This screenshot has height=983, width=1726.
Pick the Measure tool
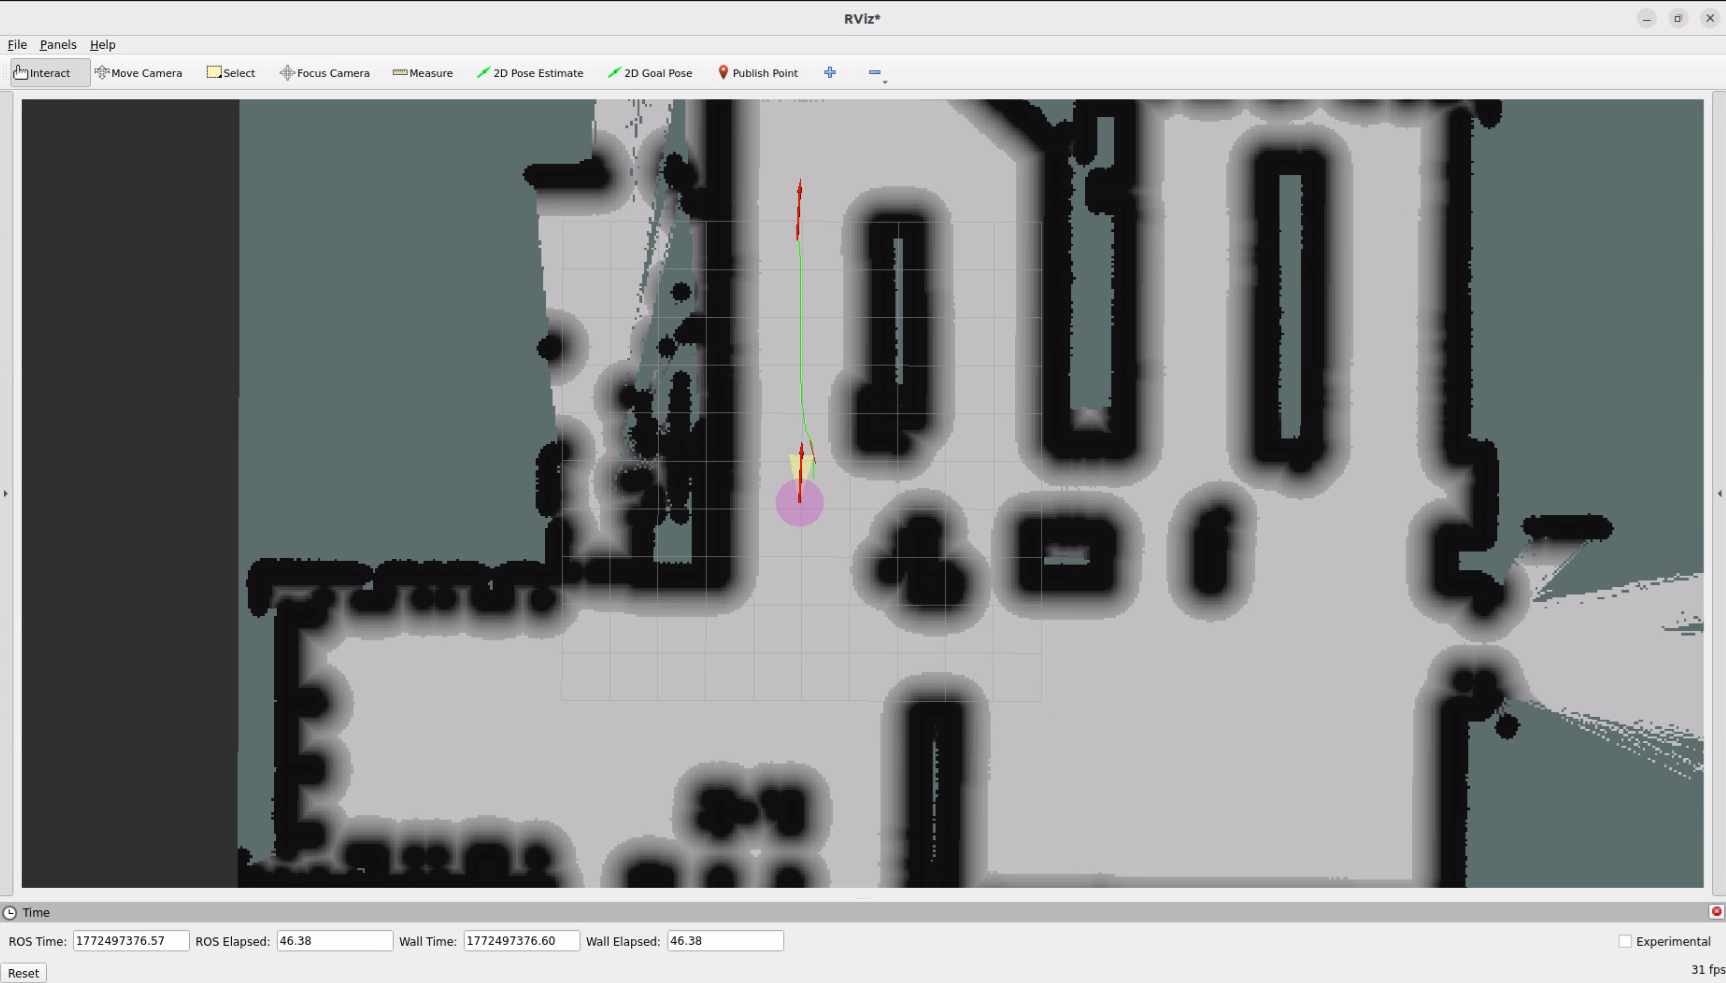coord(422,73)
